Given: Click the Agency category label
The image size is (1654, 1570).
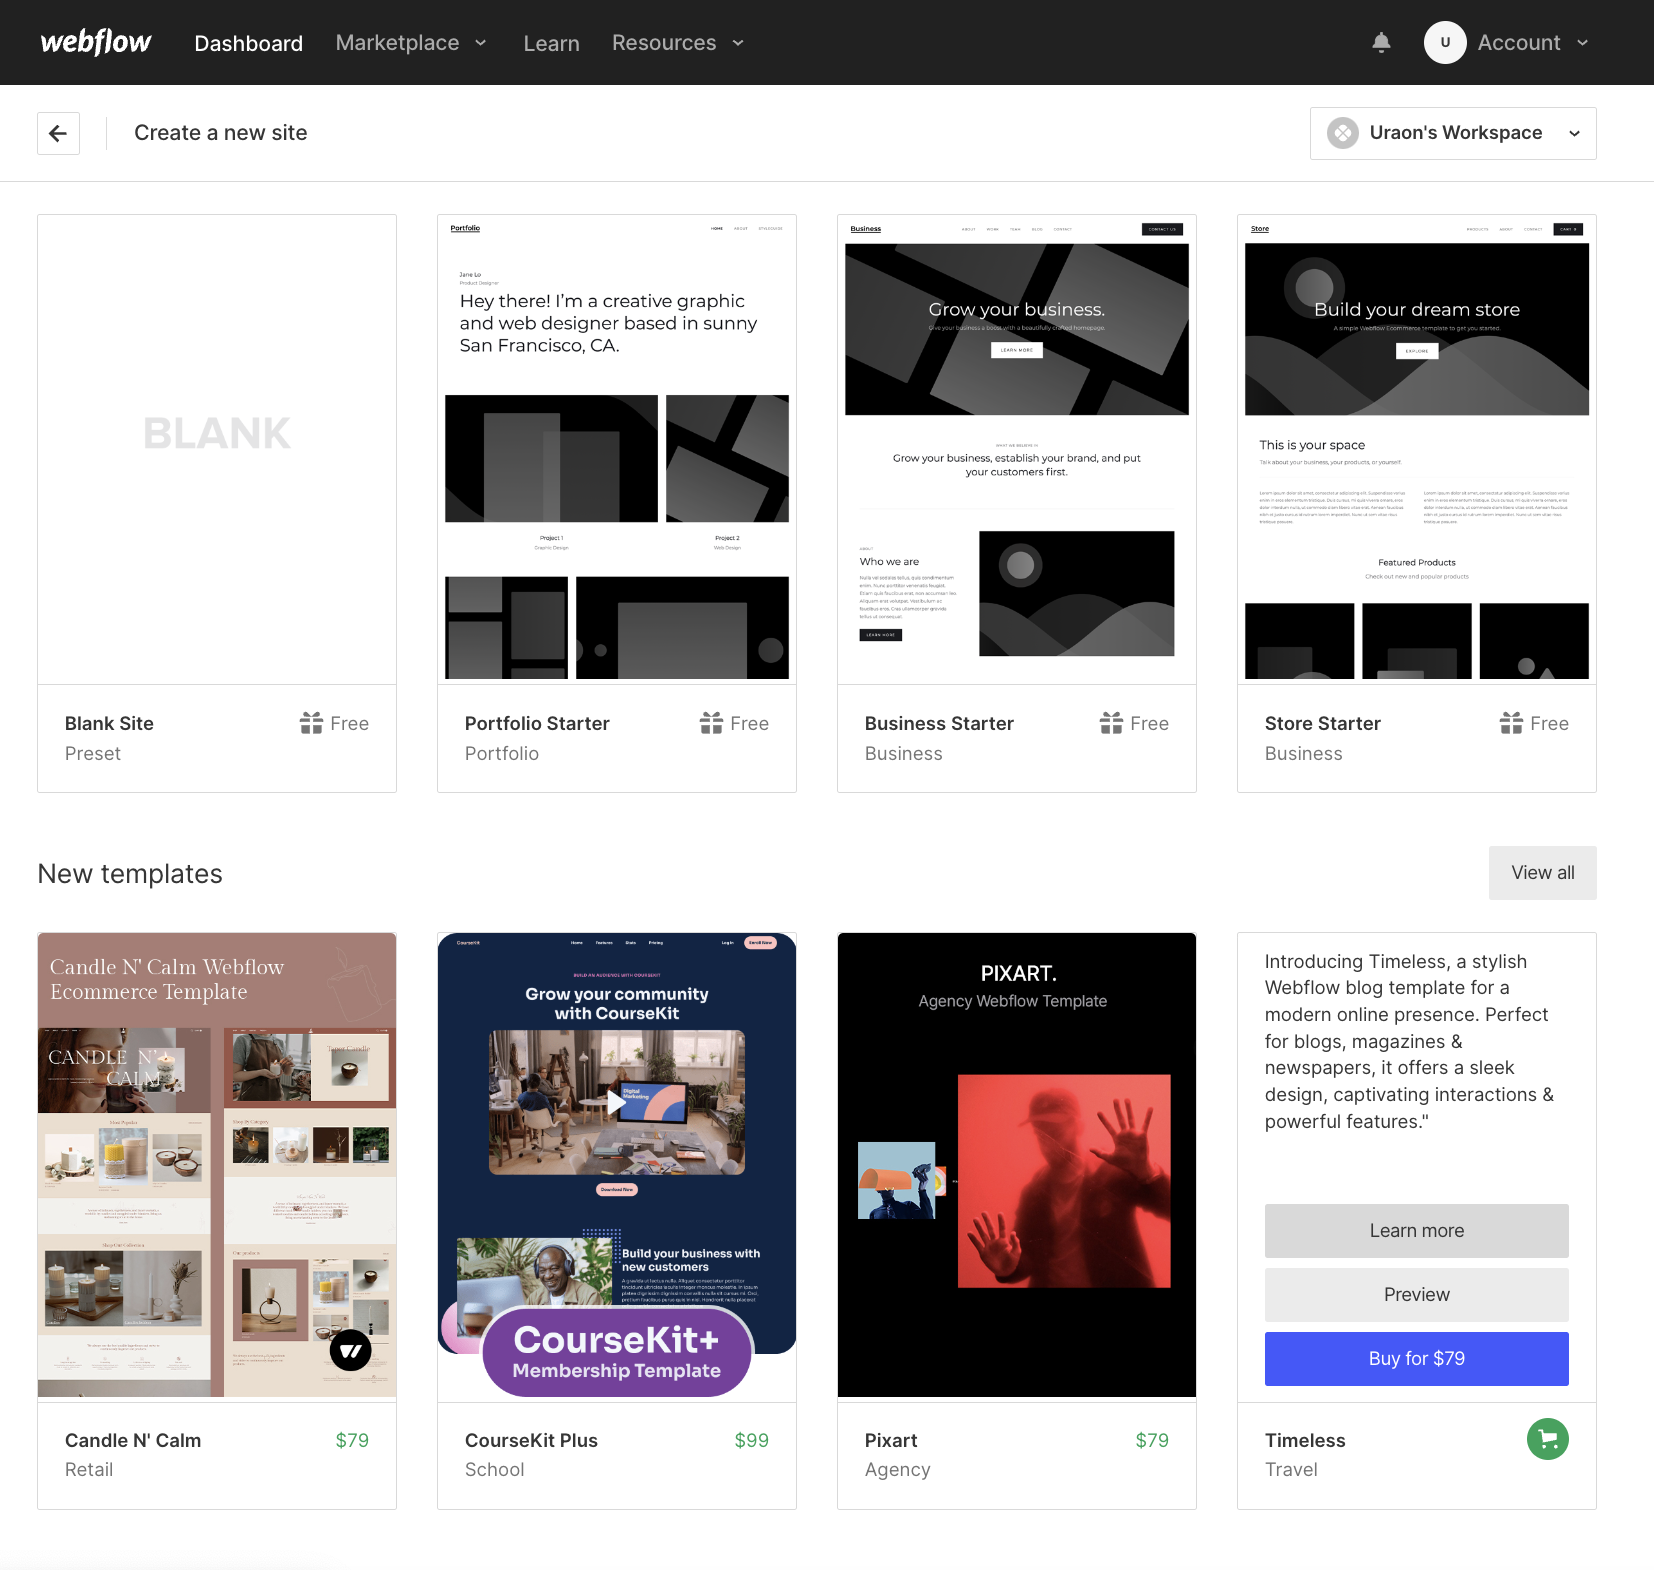Looking at the screenshot, I should point(897,1470).
